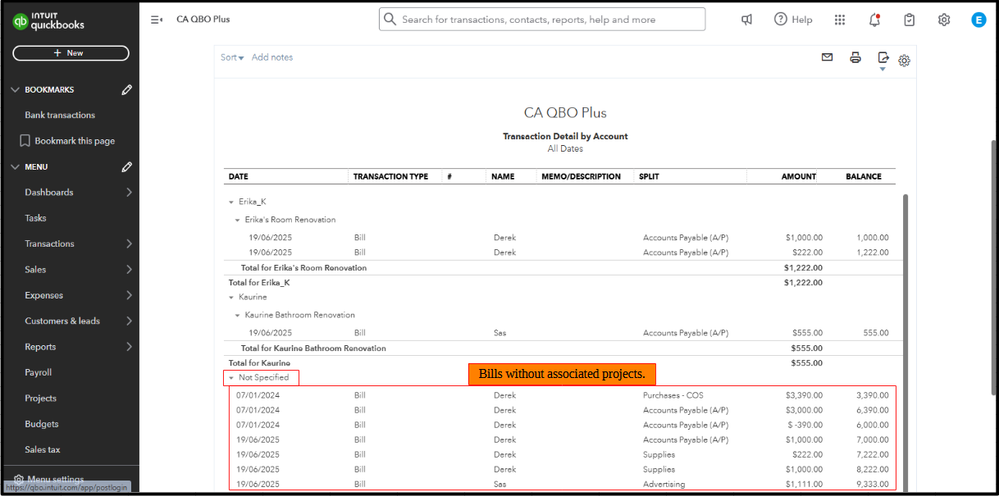
Task: Click the BALANCE column header
Action: (x=863, y=176)
